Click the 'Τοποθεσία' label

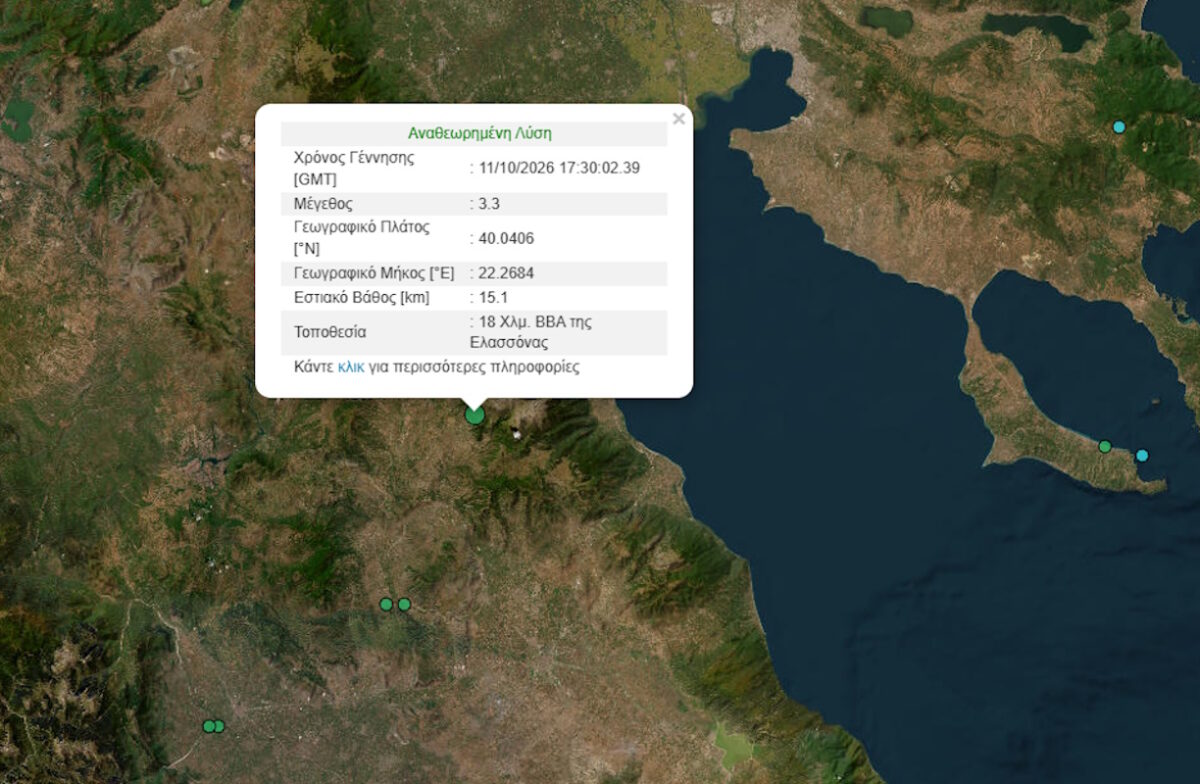(330, 332)
